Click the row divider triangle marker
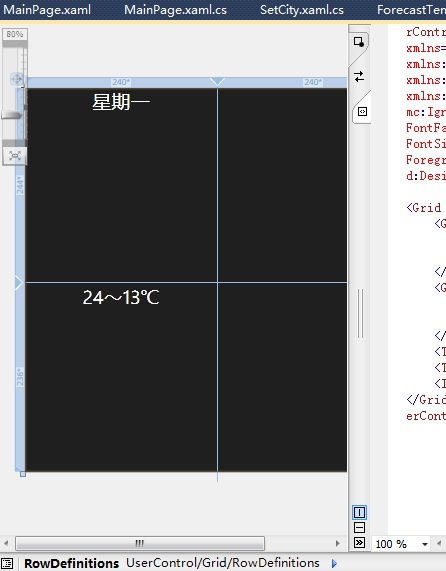The width and height of the screenshot is (446, 571). point(19,283)
